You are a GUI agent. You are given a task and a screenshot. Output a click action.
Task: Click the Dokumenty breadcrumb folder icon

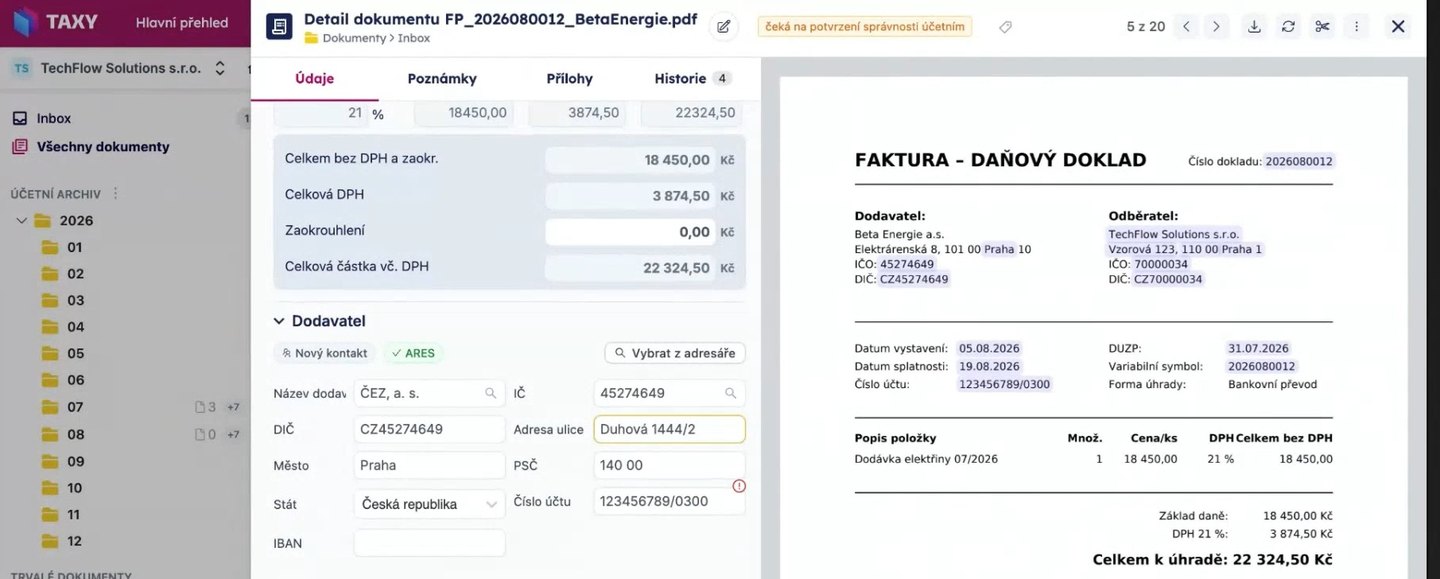311,38
